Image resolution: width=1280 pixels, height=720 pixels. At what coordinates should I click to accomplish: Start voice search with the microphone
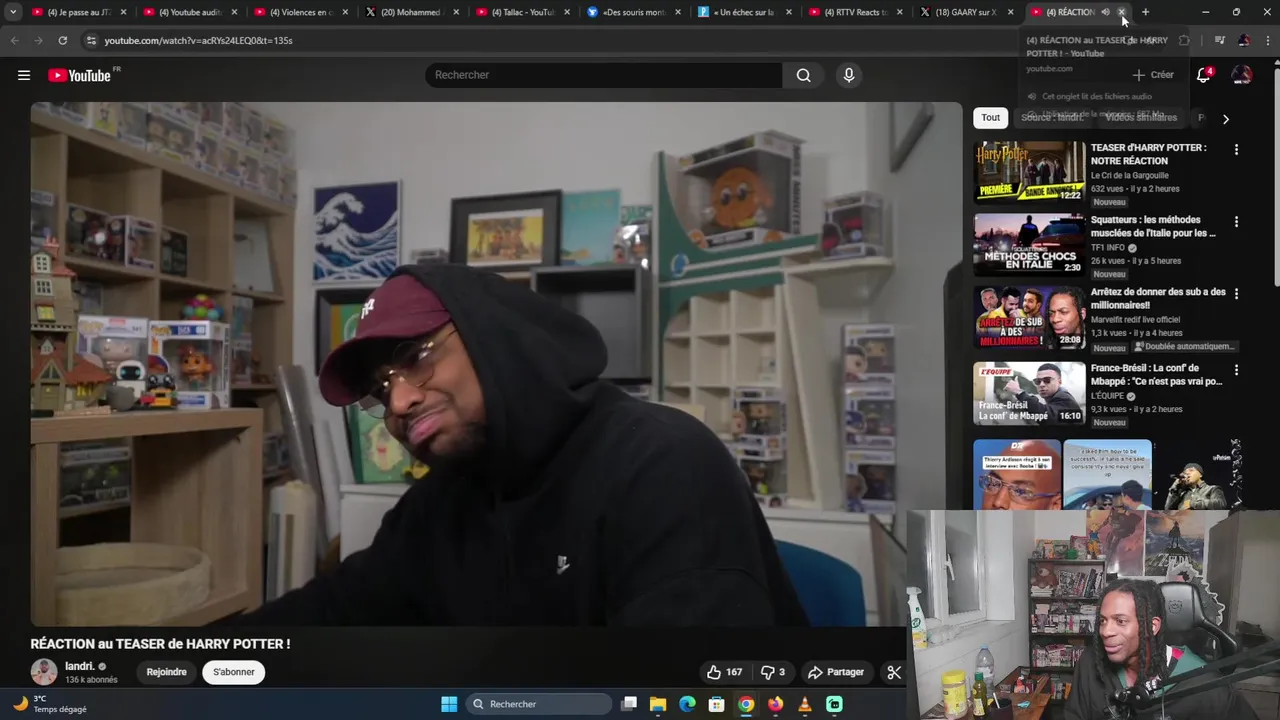(x=849, y=75)
